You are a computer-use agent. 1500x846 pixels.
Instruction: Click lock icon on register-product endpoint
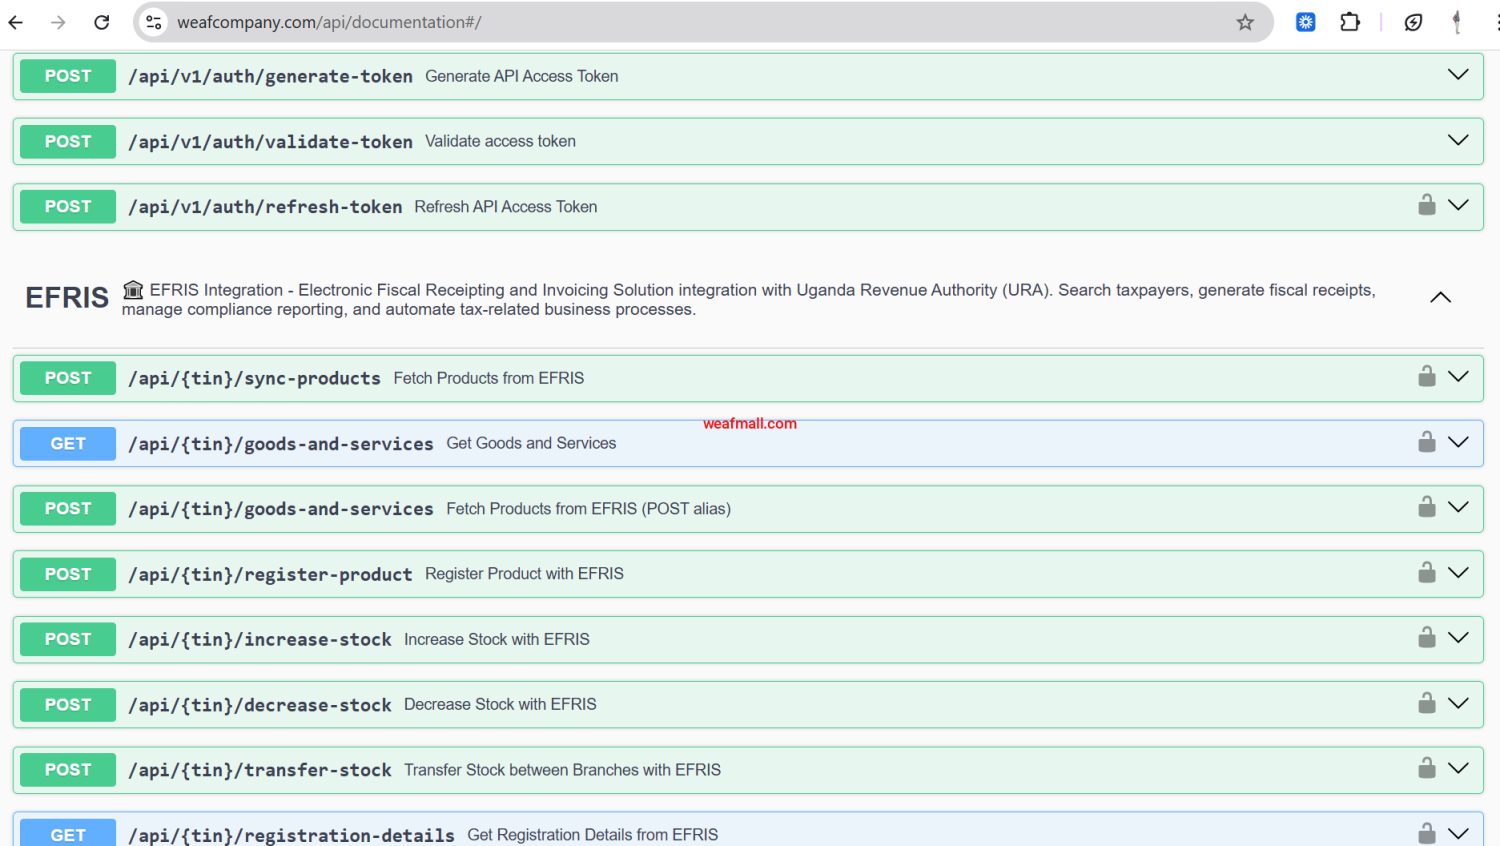pyautogui.click(x=1427, y=572)
